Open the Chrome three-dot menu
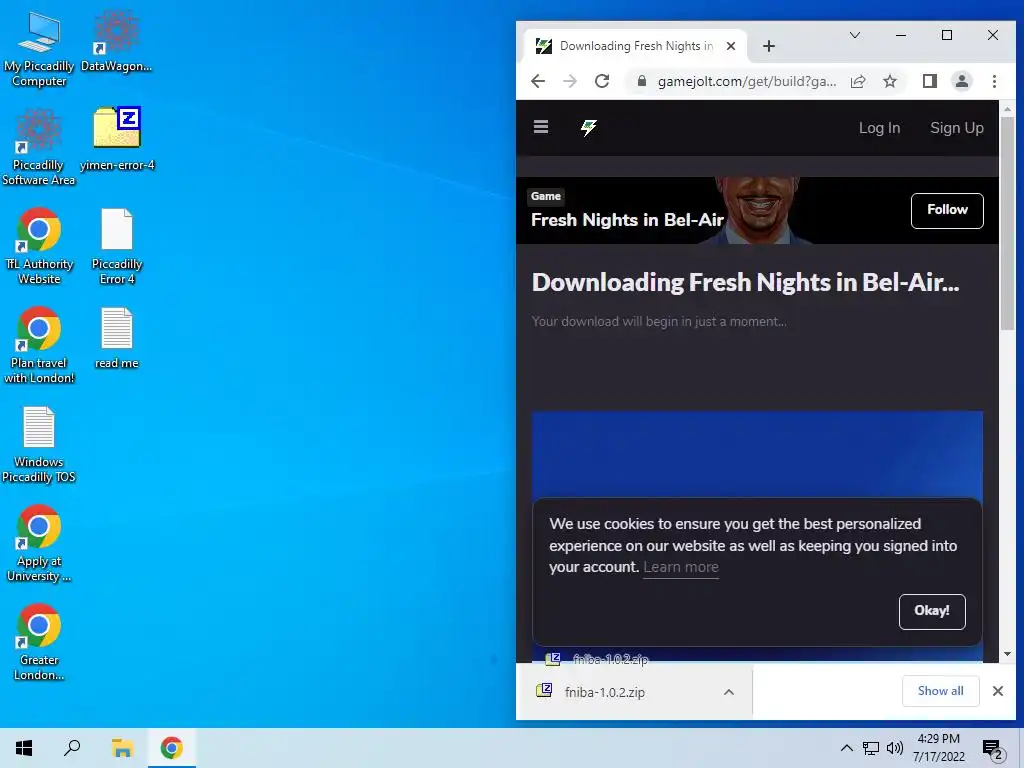 pyautogui.click(x=994, y=81)
